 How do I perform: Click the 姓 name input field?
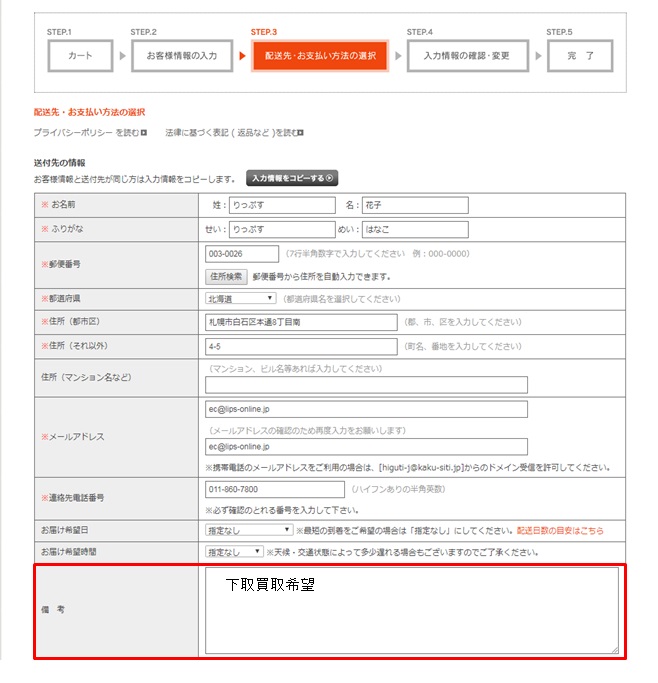click(281, 205)
